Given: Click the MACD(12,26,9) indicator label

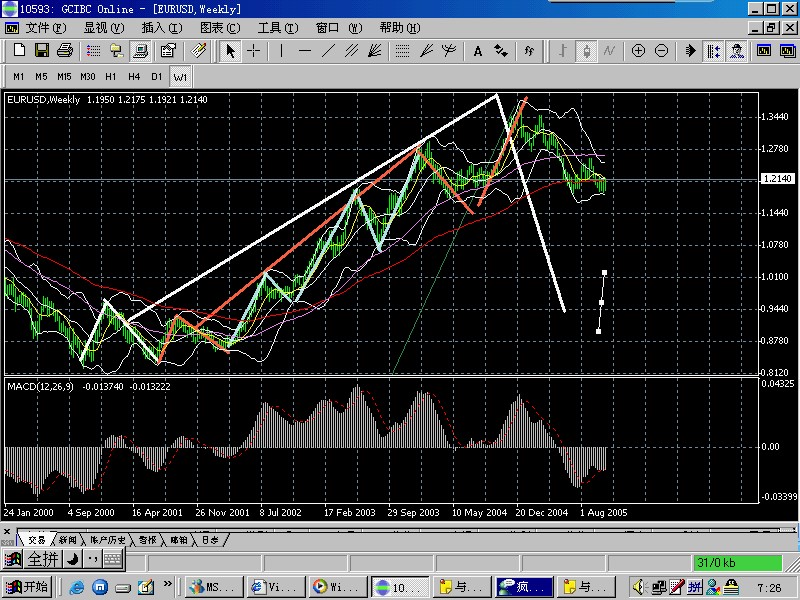Looking at the screenshot, I should click(40, 387).
